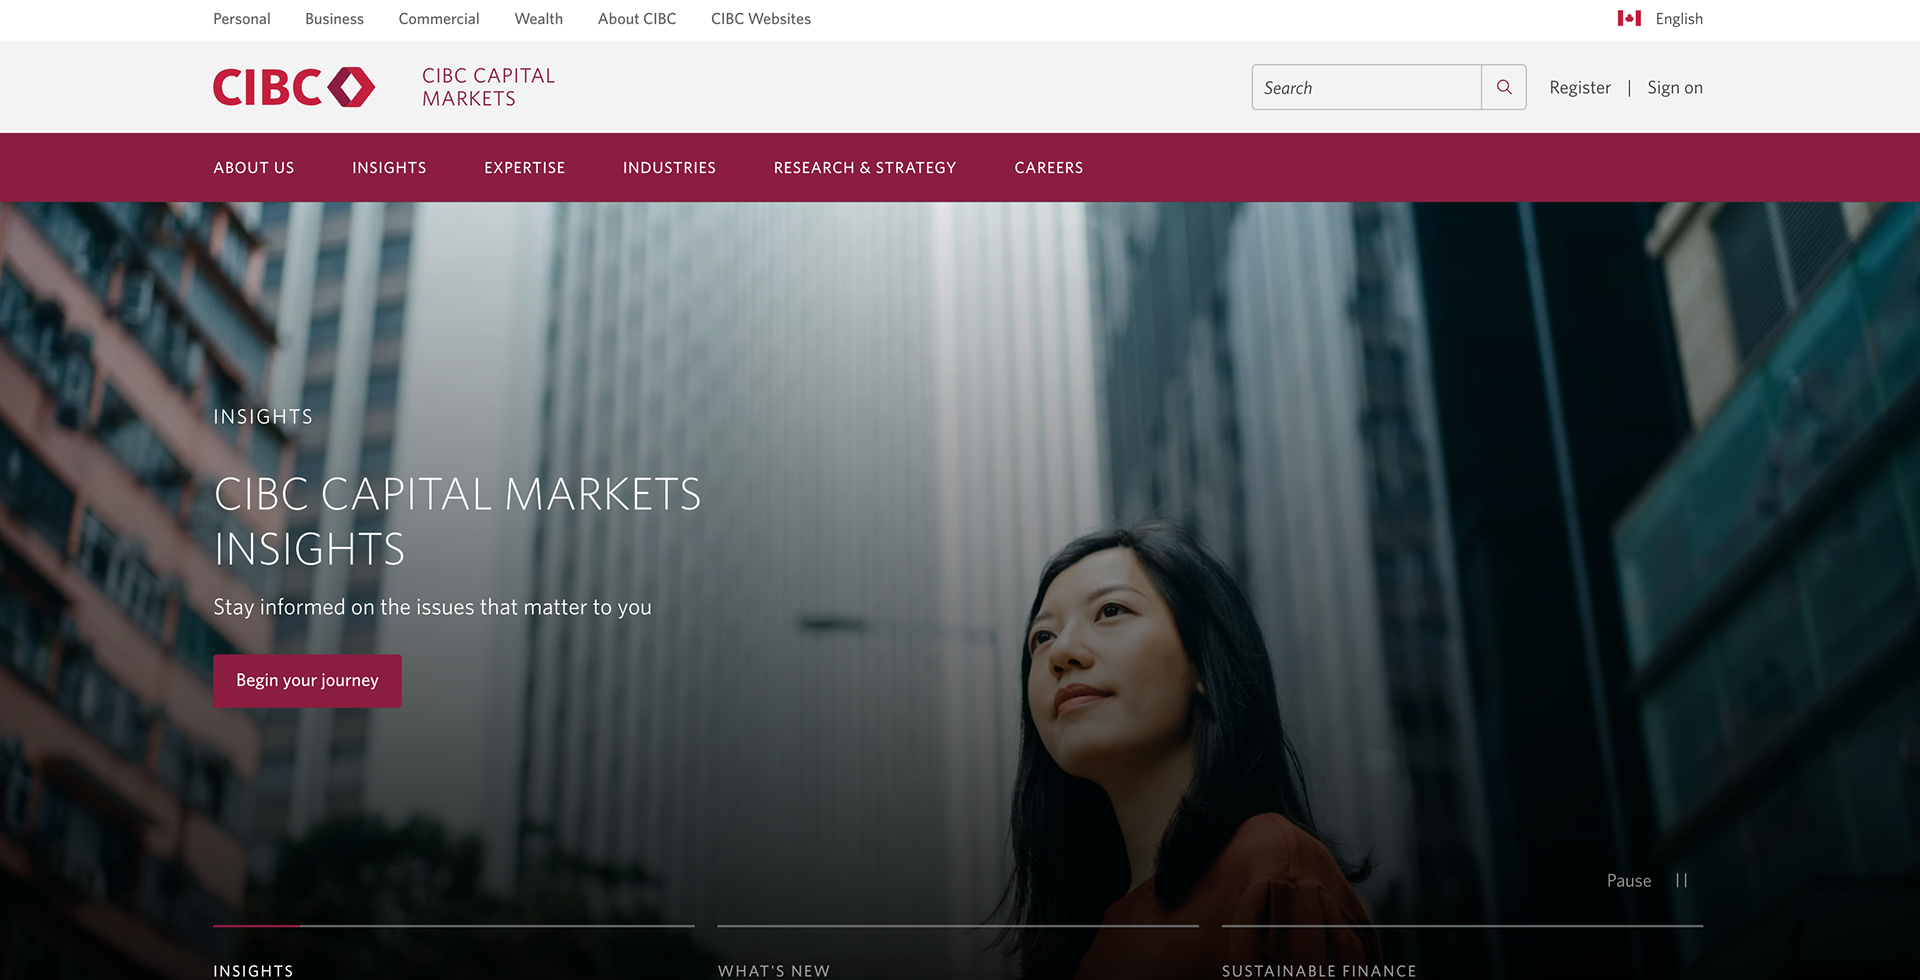Open the Careers page

point(1049,168)
